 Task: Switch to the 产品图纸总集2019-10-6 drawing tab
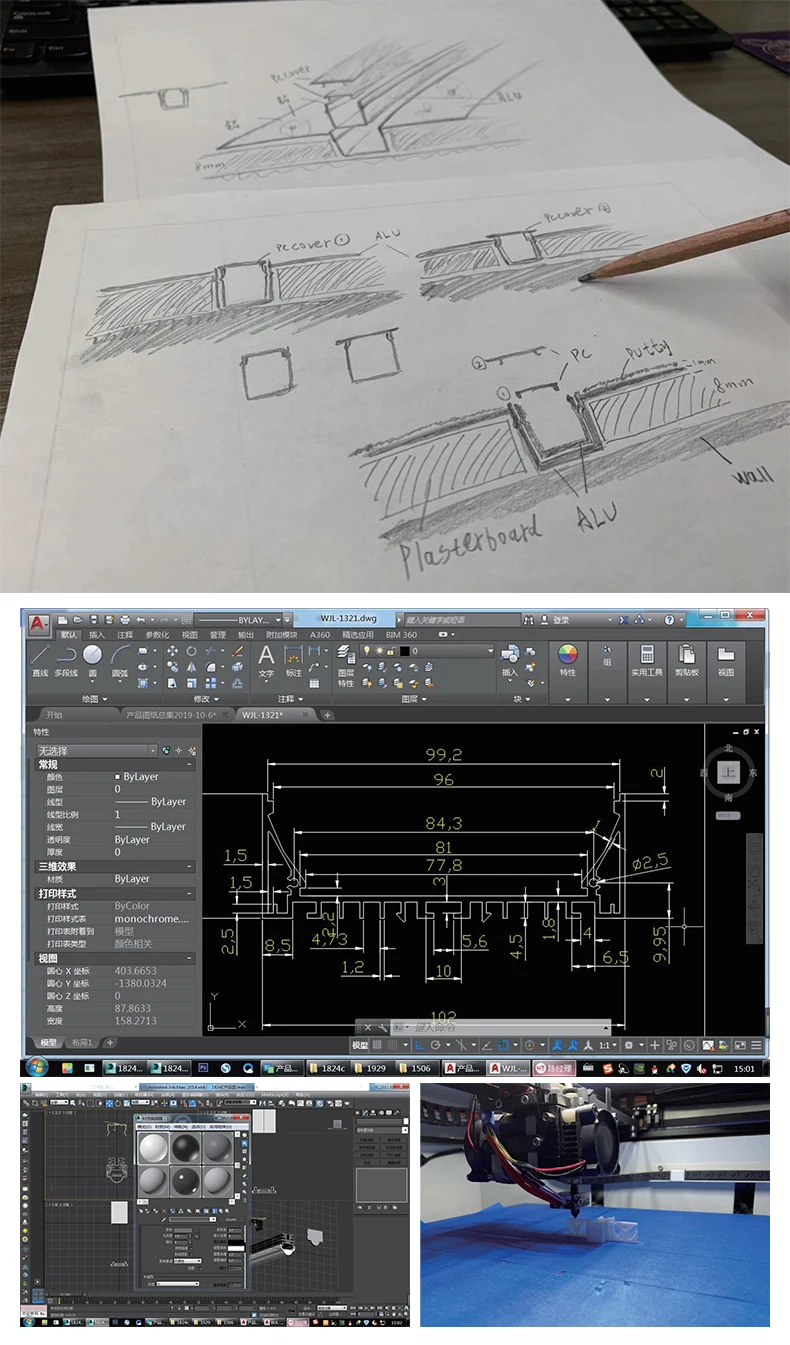coord(166,715)
